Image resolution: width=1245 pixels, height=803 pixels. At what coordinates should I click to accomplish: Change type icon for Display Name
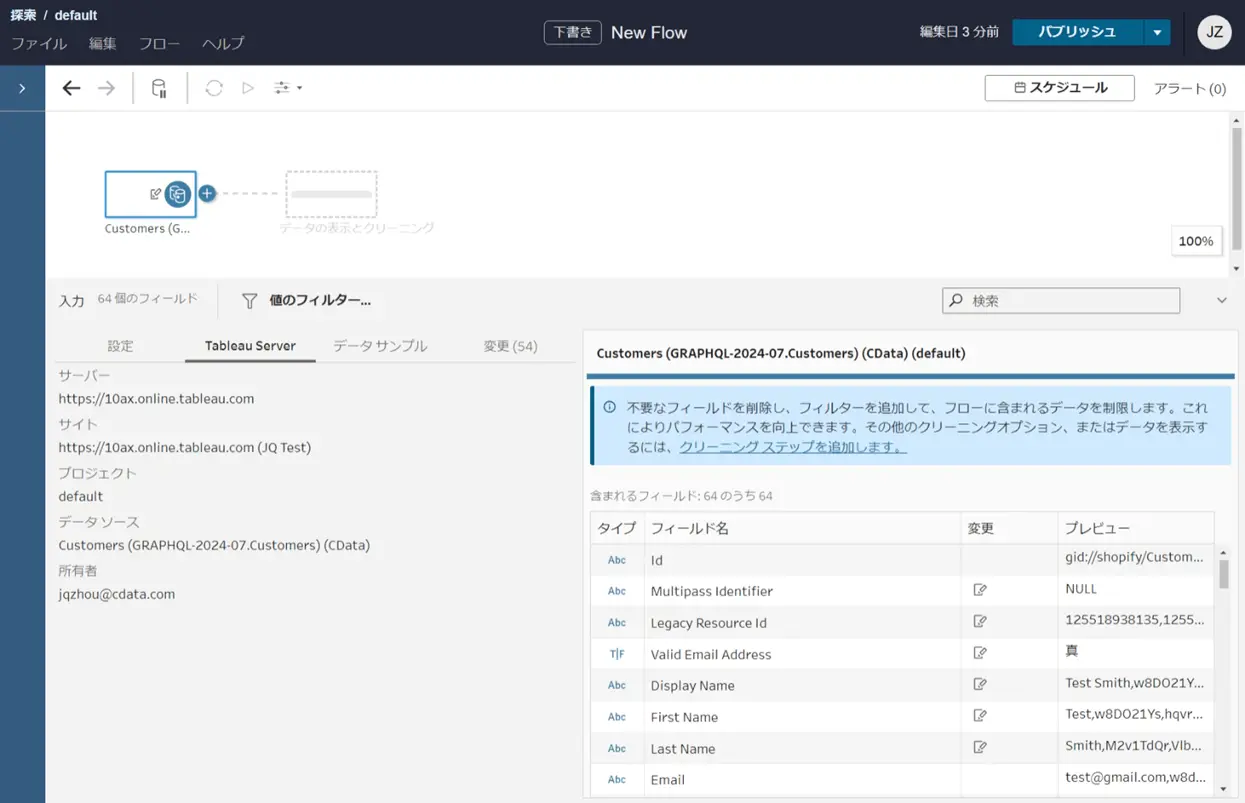point(617,685)
